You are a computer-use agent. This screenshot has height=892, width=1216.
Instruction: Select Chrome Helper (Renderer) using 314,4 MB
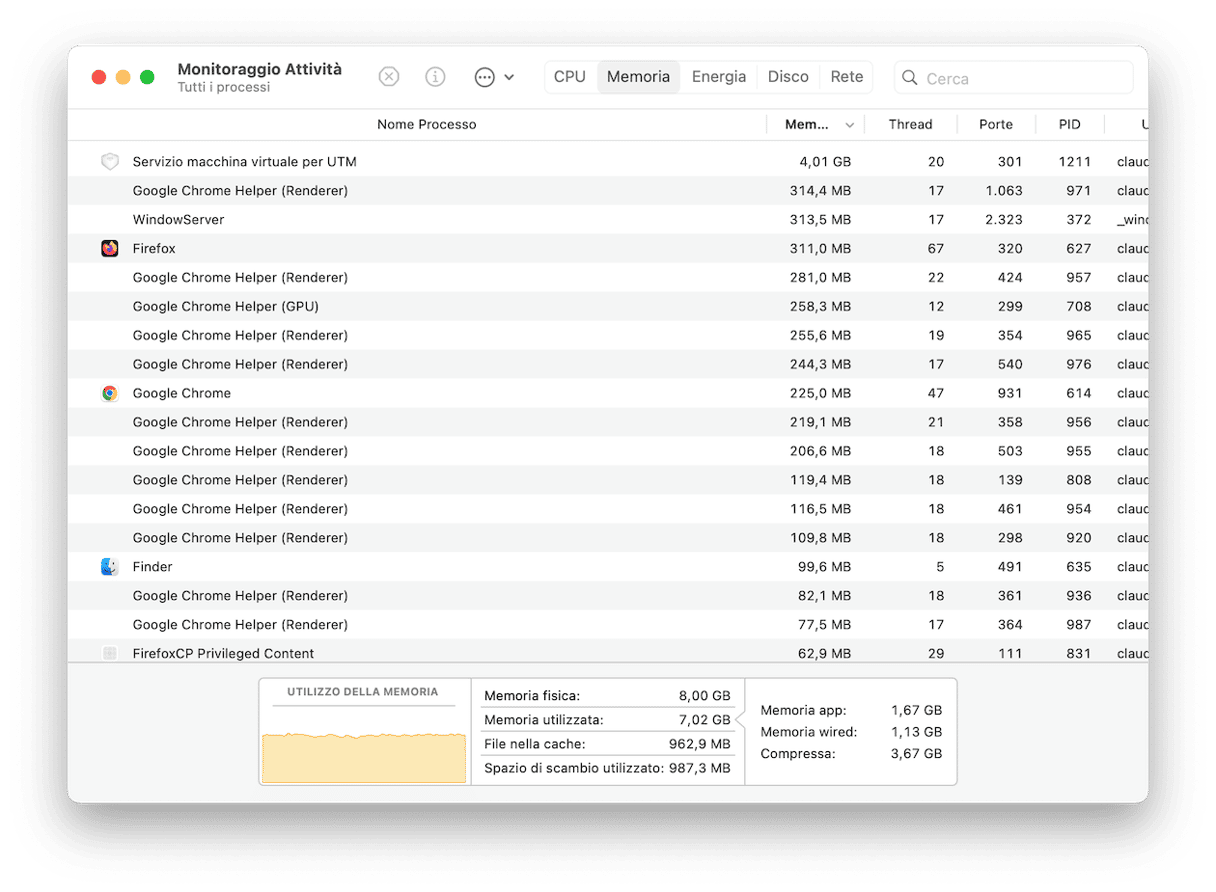[608, 191]
